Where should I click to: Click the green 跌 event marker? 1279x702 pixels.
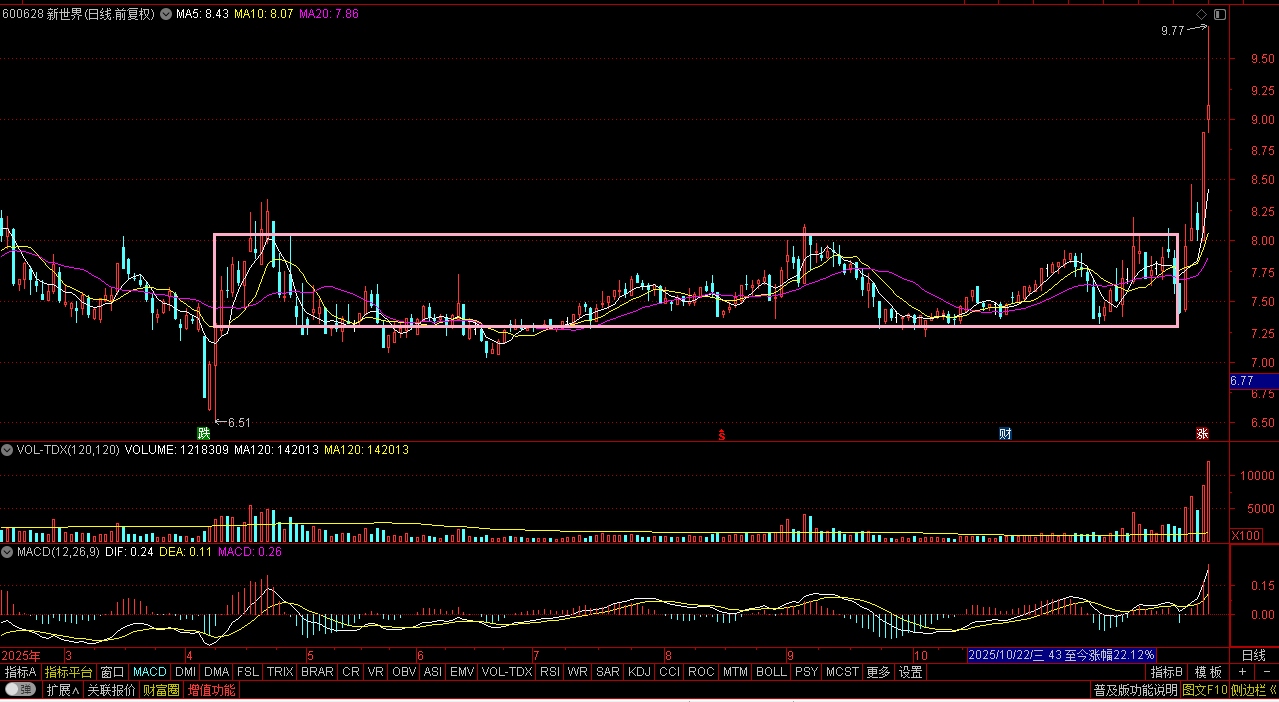[204, 433]
